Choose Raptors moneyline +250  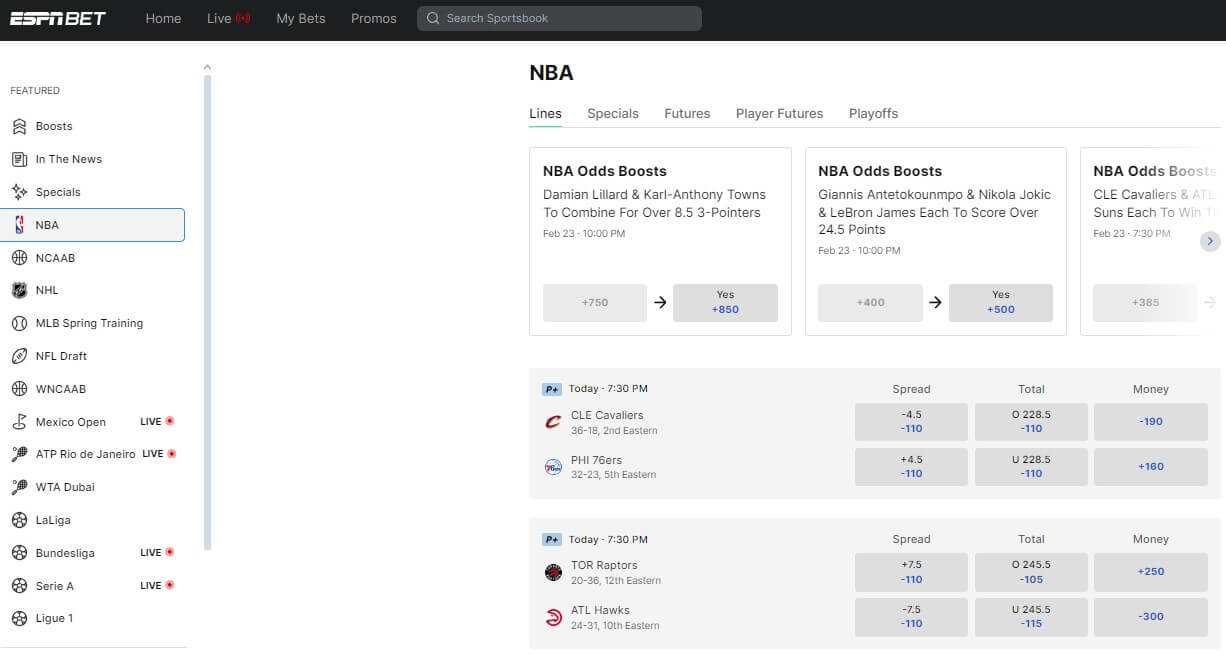[1151, 572]
